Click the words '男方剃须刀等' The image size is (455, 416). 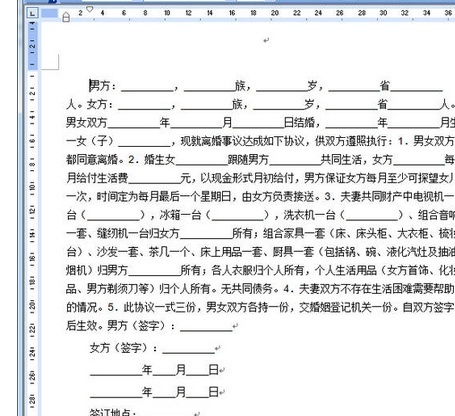(117, 288)
